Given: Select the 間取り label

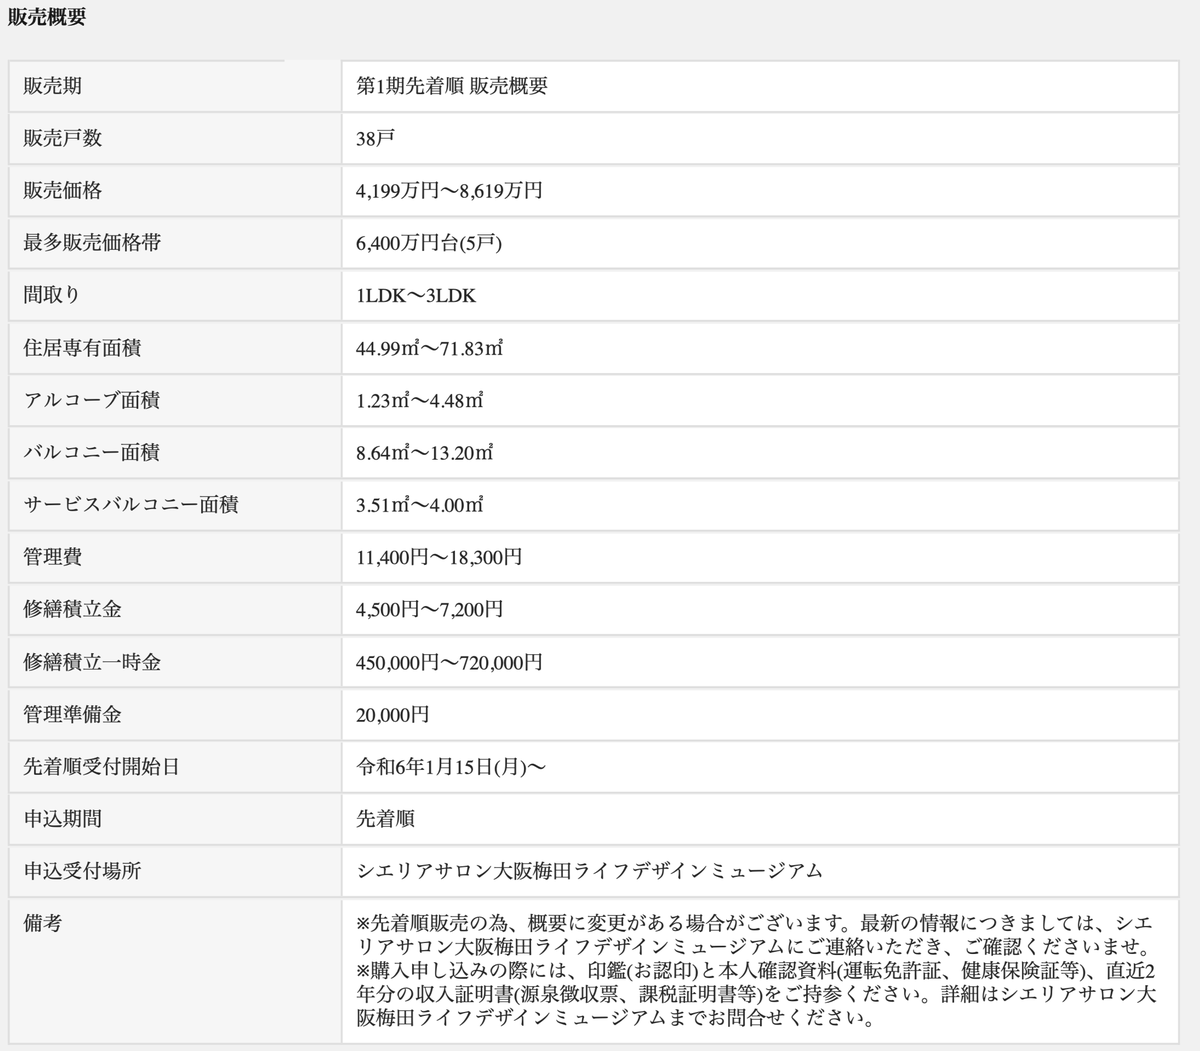Looking at the screenshot, I should point(52,295).
